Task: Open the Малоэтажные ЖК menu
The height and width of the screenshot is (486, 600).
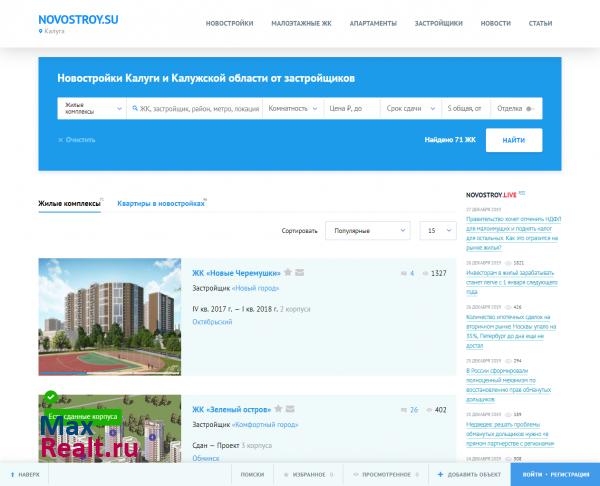Action: pos(302,23)
